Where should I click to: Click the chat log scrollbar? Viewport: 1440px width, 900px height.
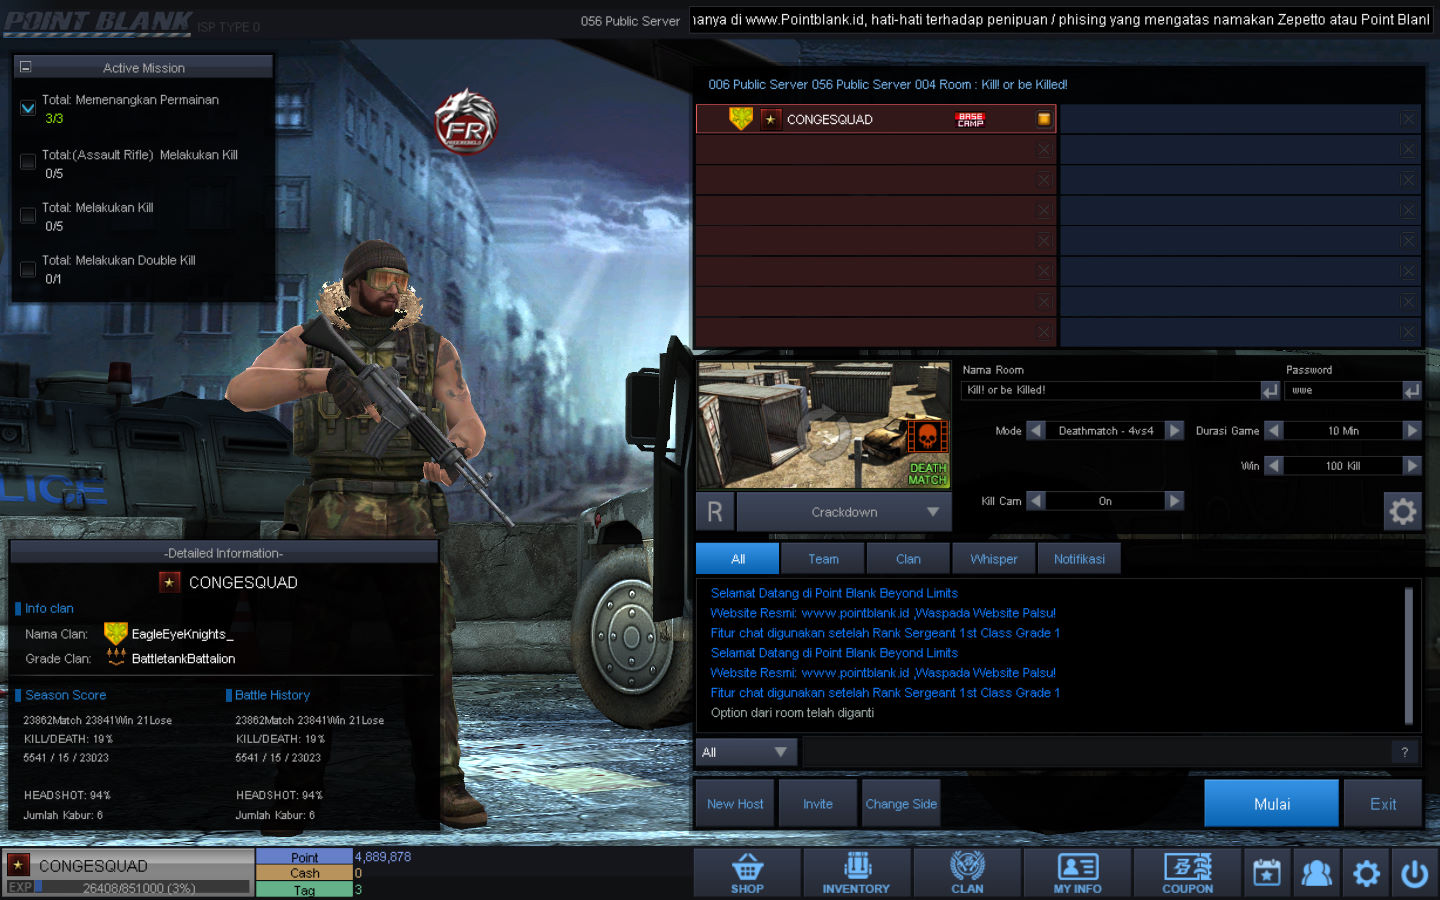1409,656
